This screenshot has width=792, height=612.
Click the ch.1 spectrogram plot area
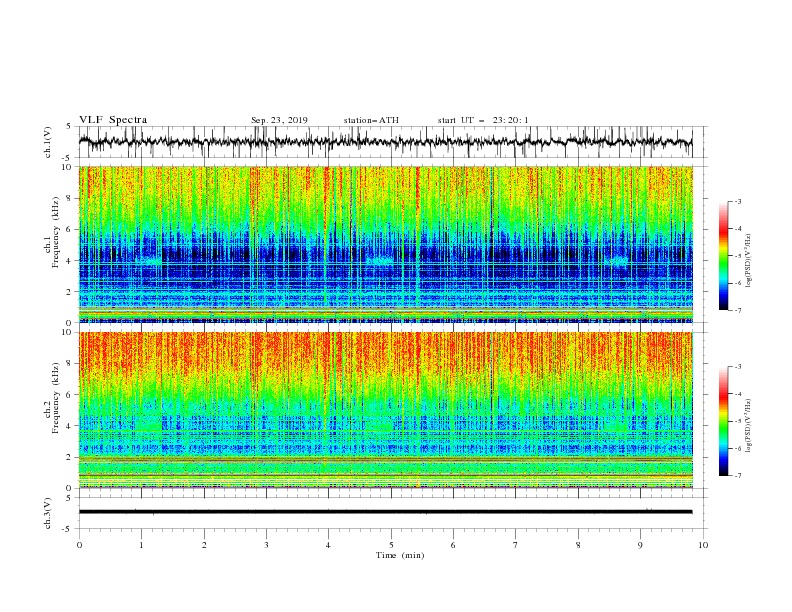(x=385, y=244)
